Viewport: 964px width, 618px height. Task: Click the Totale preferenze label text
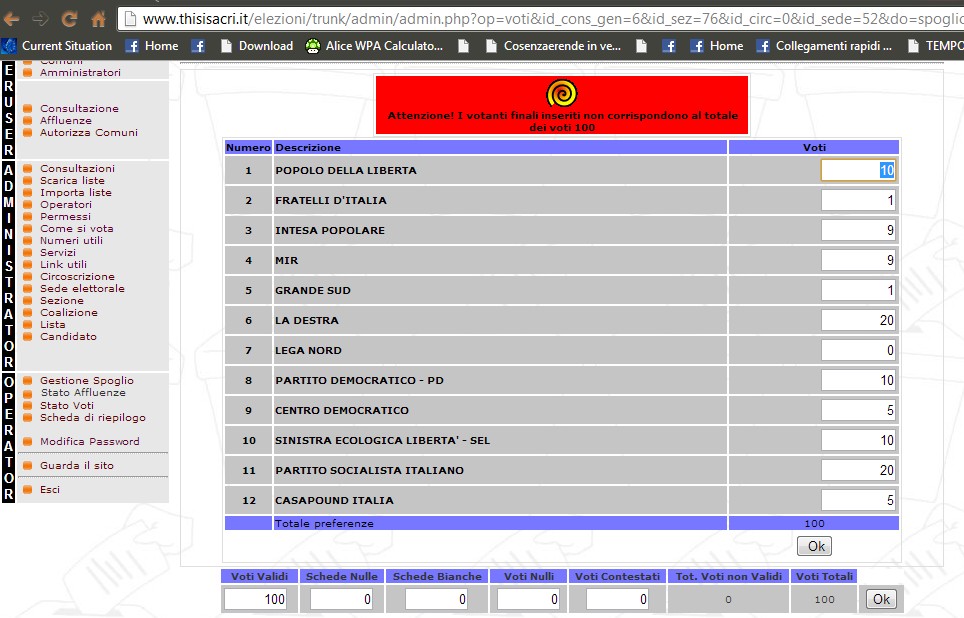click(x=324, y=523)
